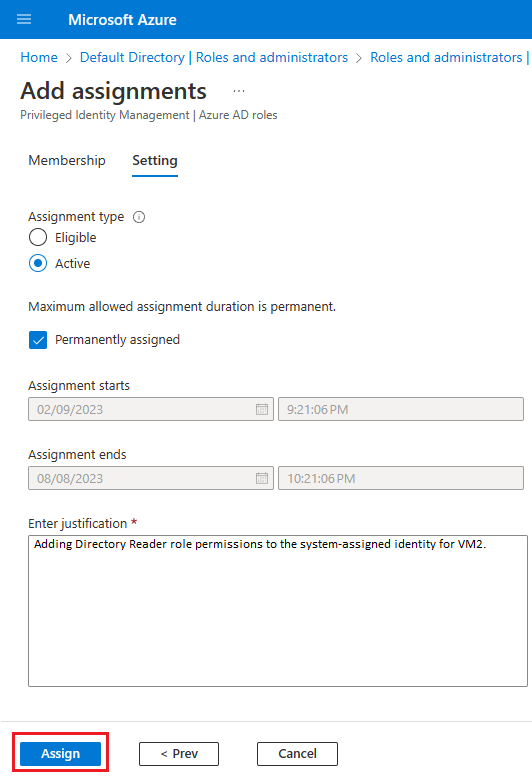Switch to the Setting tab
Viewport: 532px width, 784px height.
(x=155, y=160)
